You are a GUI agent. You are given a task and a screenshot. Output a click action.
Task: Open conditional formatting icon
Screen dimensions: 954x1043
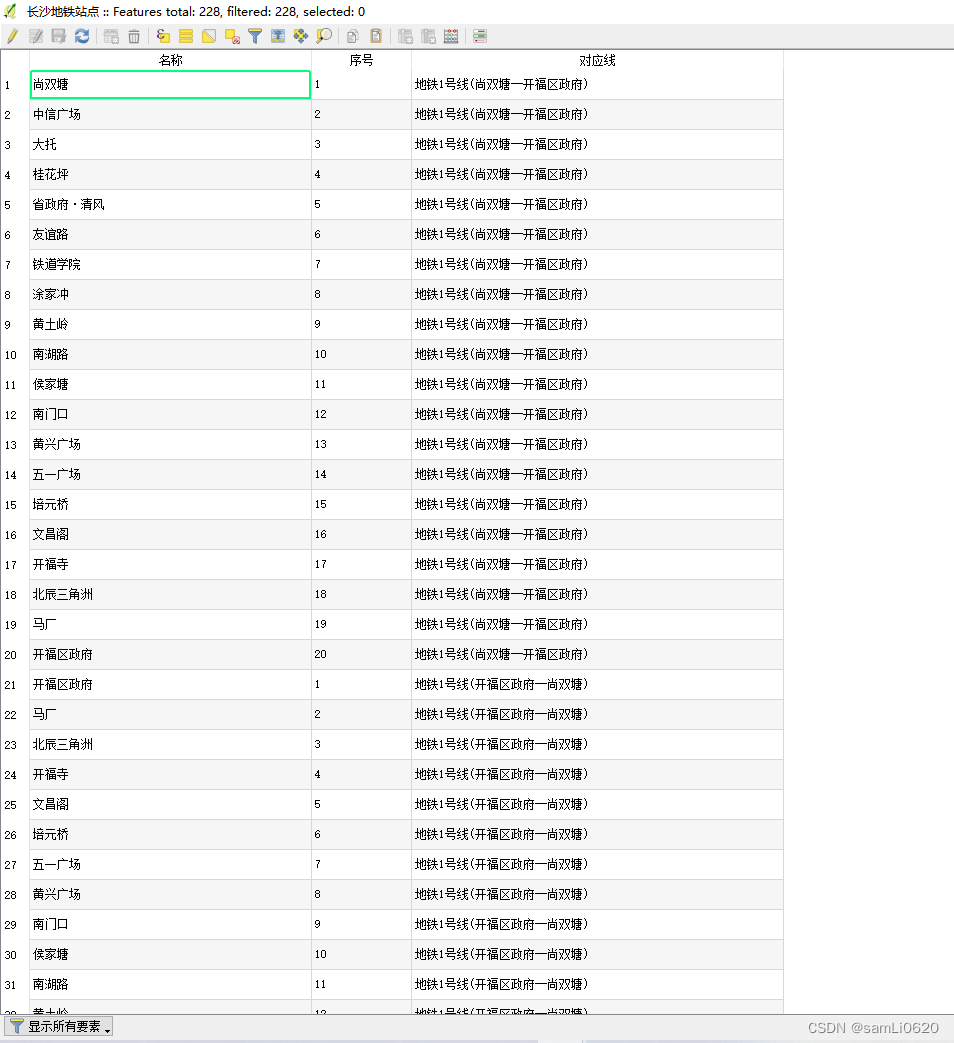pos(480,37)
